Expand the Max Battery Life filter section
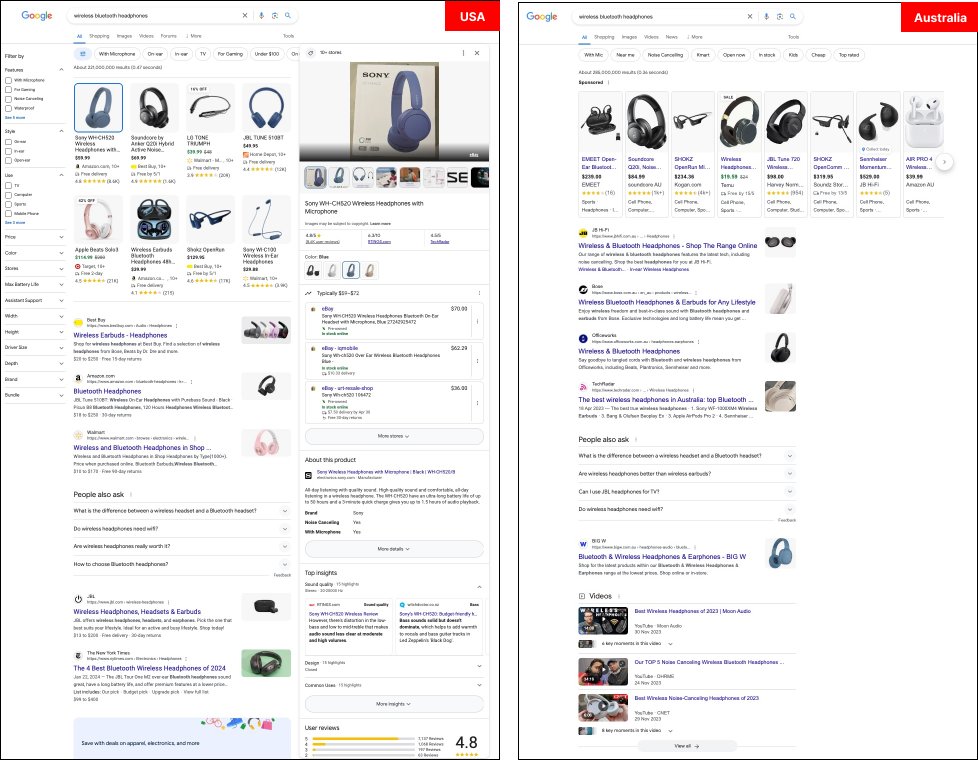Image resolution: width=978 pixels, height=760 pixels. [x=61, y=285]
